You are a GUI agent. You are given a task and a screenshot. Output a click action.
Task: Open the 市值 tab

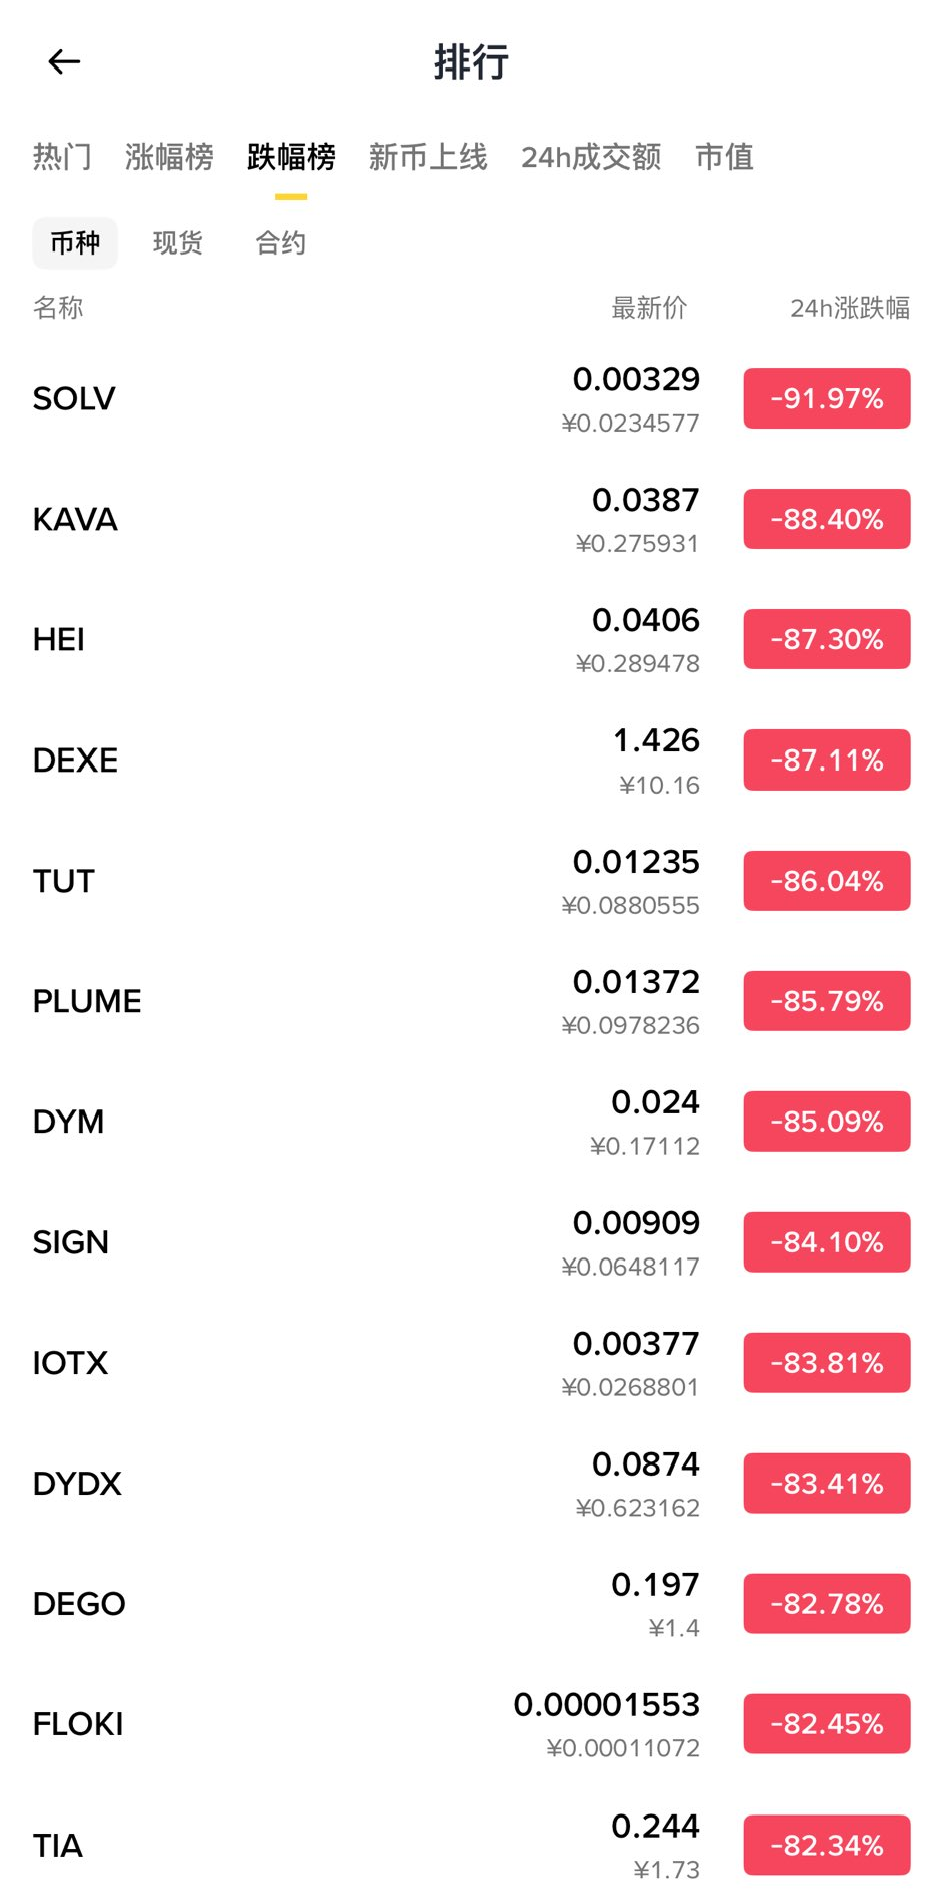[724, 157]
